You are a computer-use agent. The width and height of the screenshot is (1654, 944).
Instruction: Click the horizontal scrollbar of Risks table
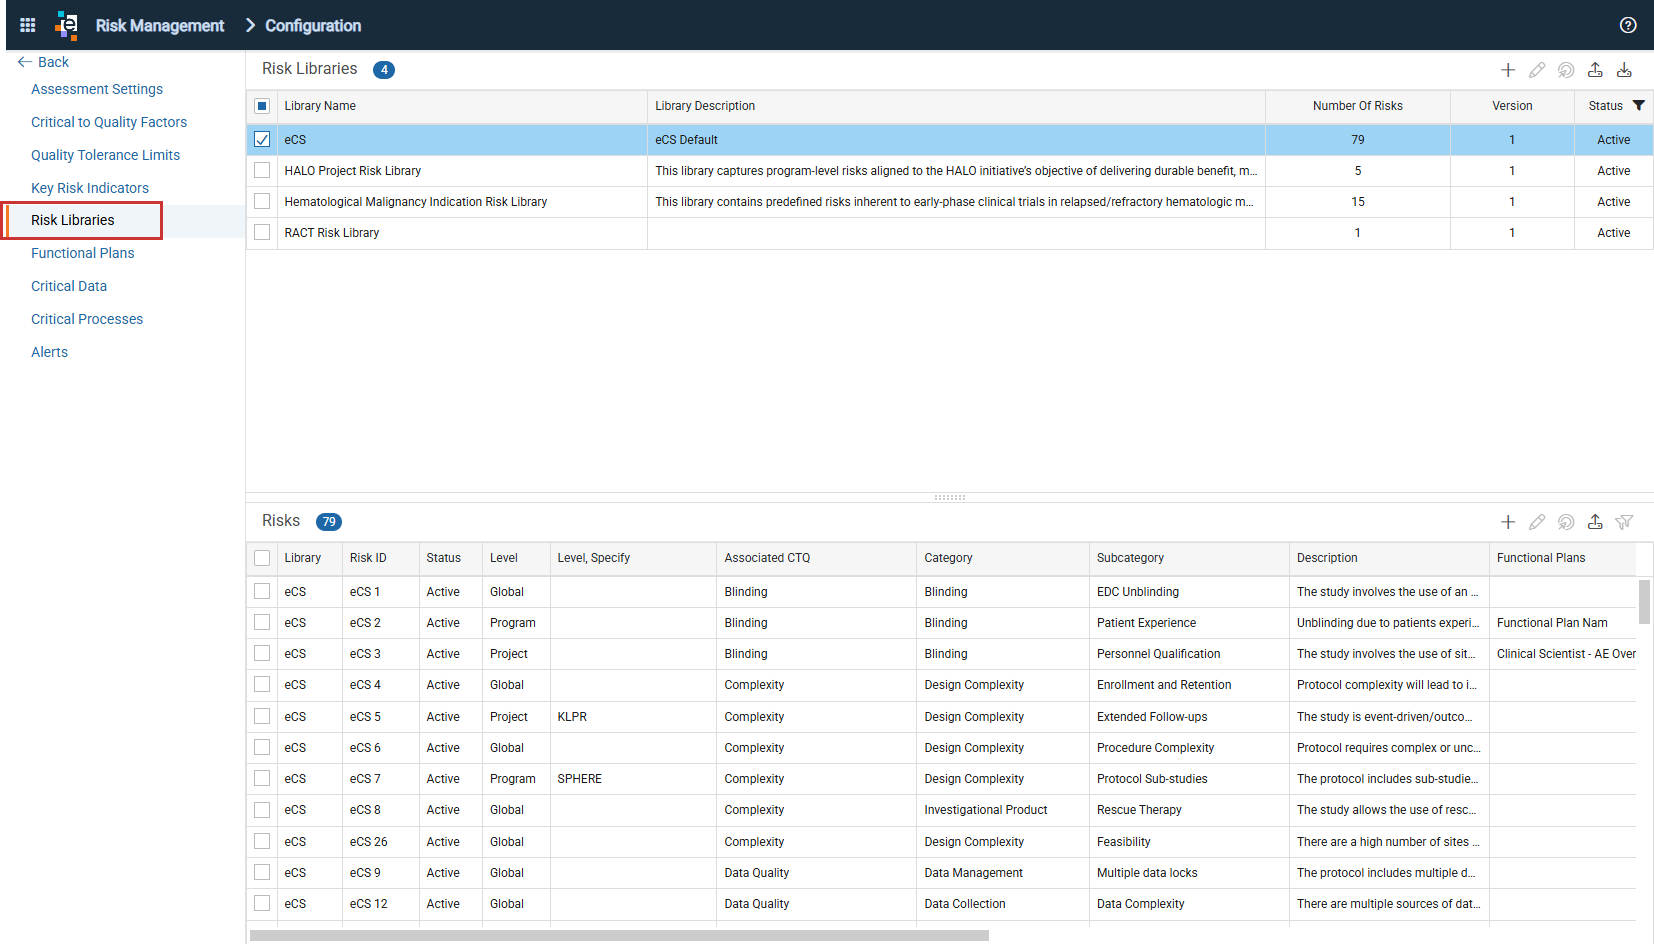click(x=619, y=936)
